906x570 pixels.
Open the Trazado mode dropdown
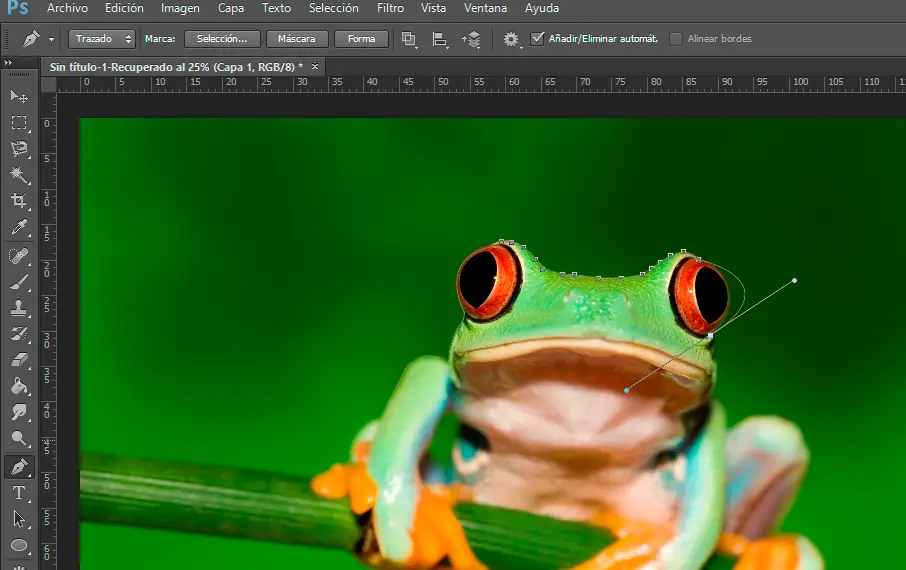(x=102, y=39)
